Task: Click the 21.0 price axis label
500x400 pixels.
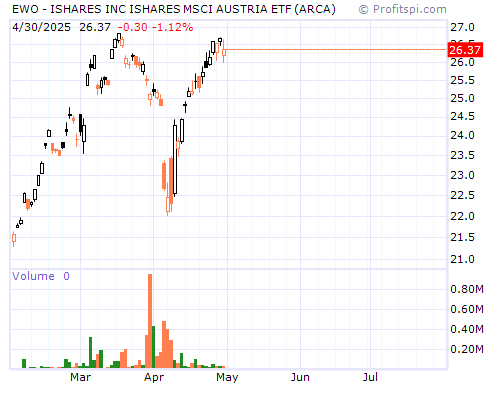Action: [462, 259]
